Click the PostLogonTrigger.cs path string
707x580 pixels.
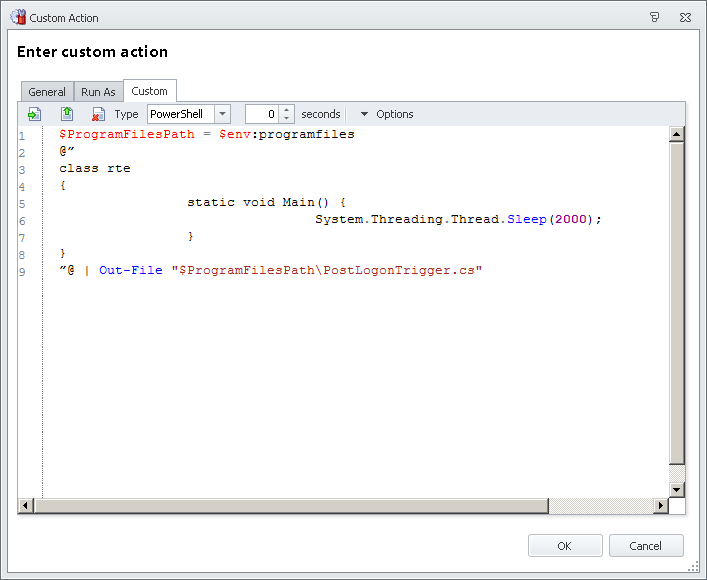(327, 270)
